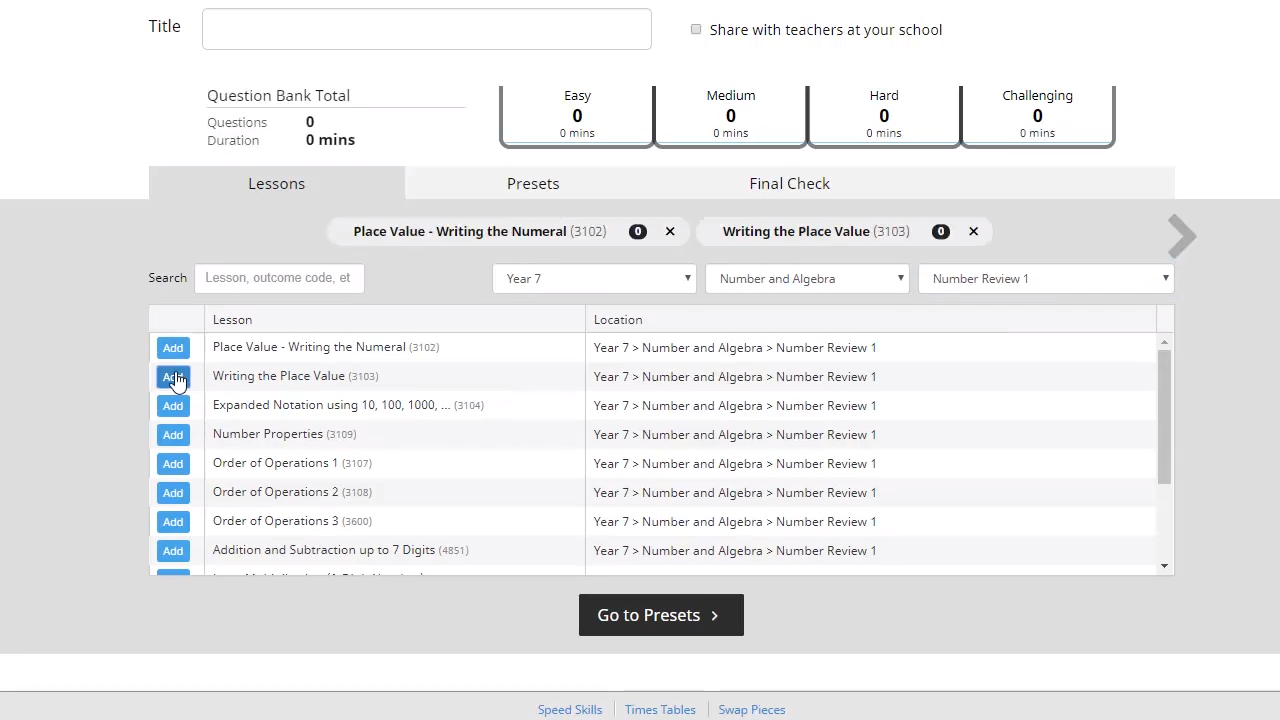Click the Title input field
The image size is (1280, 720).
[x=427, y=30]
